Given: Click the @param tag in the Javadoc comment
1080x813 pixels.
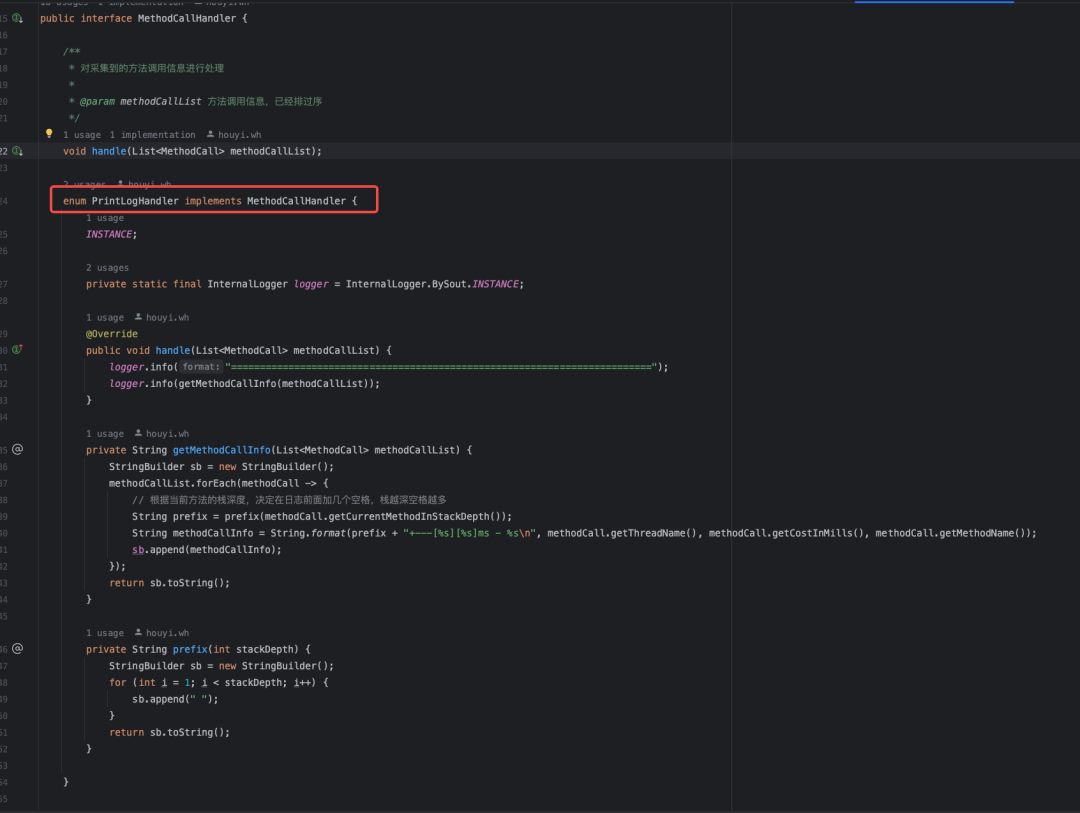Looking at the screenshot, I should click(97, 101).
